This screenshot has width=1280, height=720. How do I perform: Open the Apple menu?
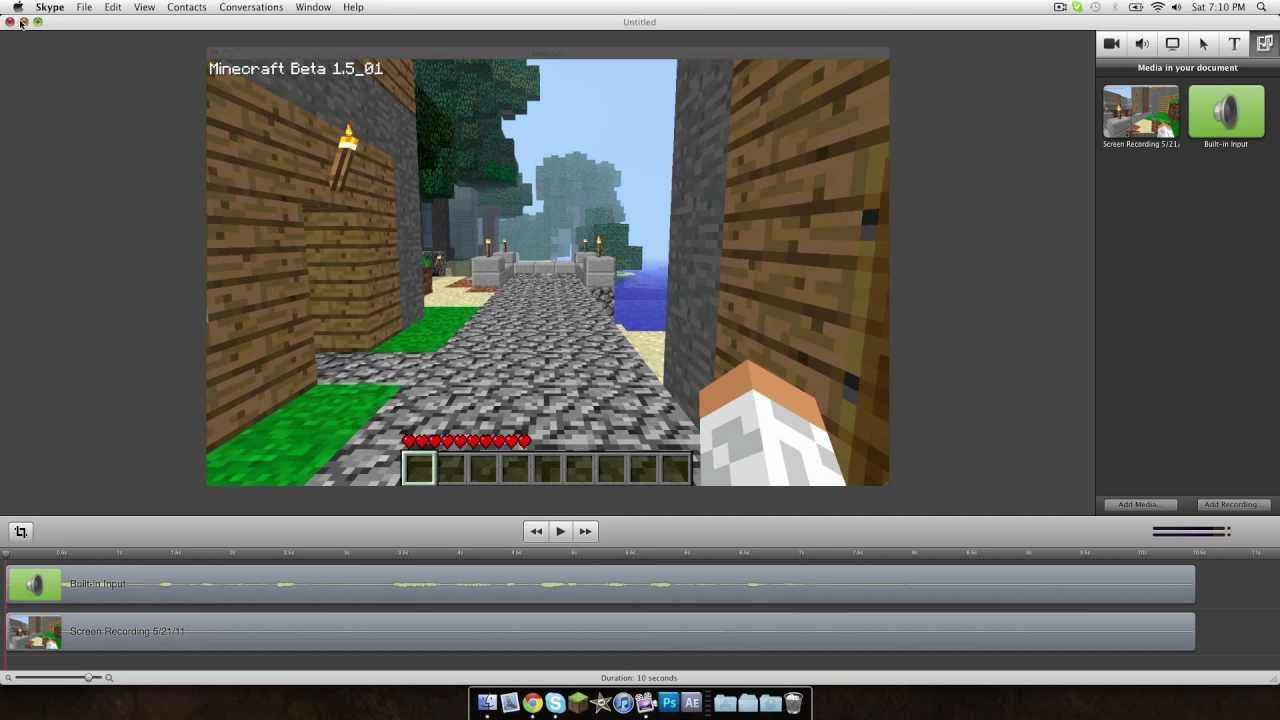(x=17, y=7)
